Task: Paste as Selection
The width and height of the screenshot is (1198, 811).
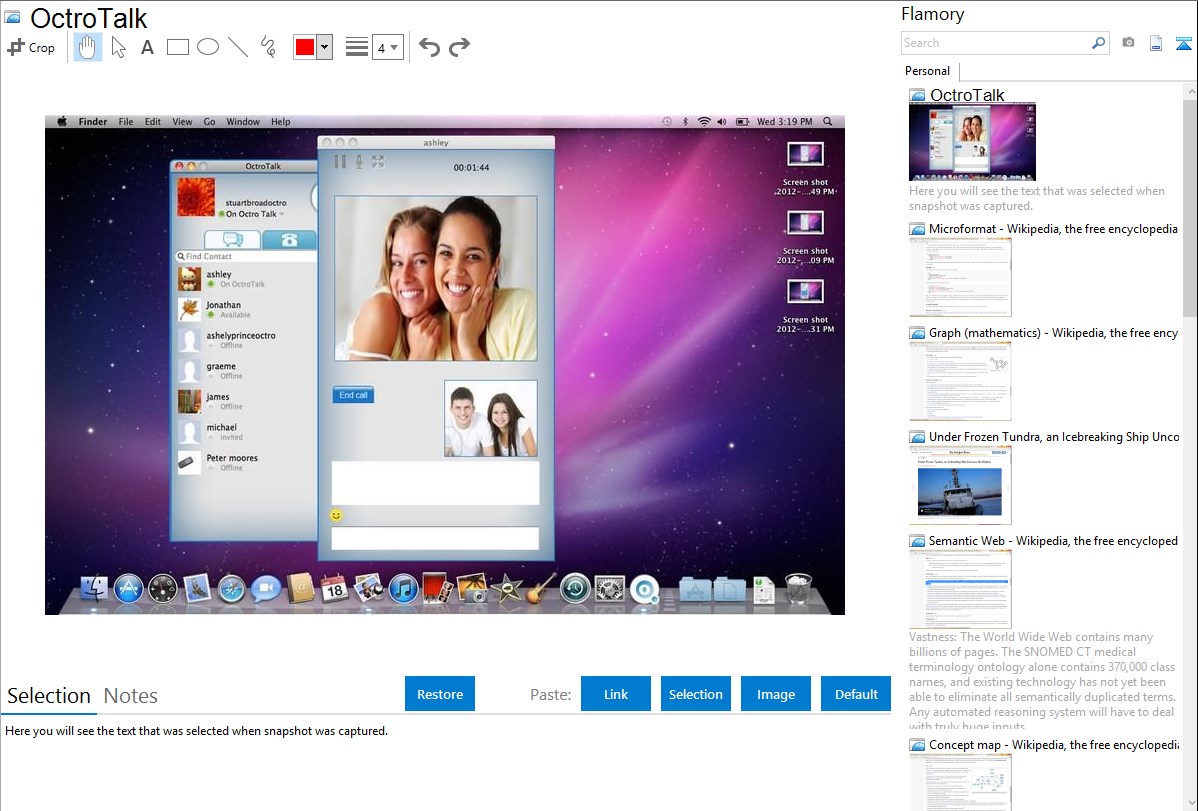Action: [x=695, y=694]
